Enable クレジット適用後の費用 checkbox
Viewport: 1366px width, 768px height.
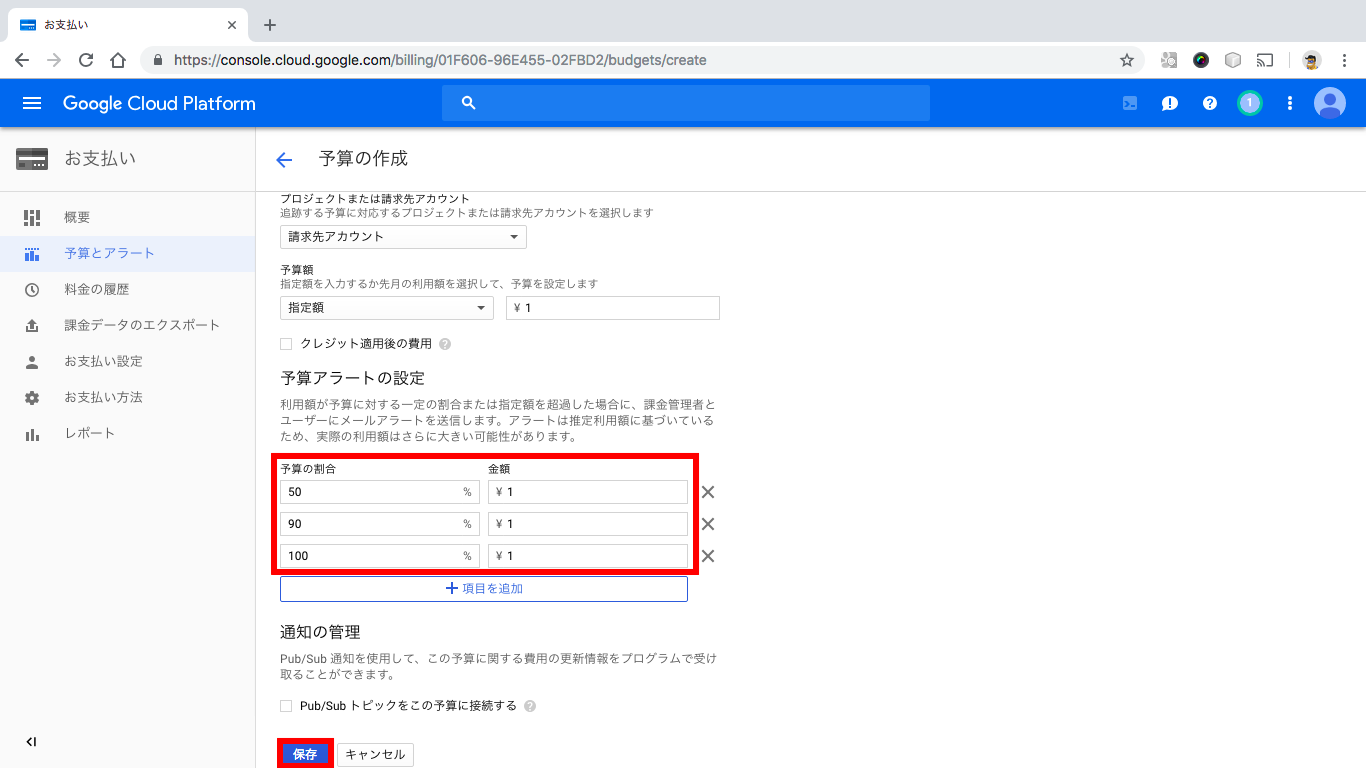[285, 343]
